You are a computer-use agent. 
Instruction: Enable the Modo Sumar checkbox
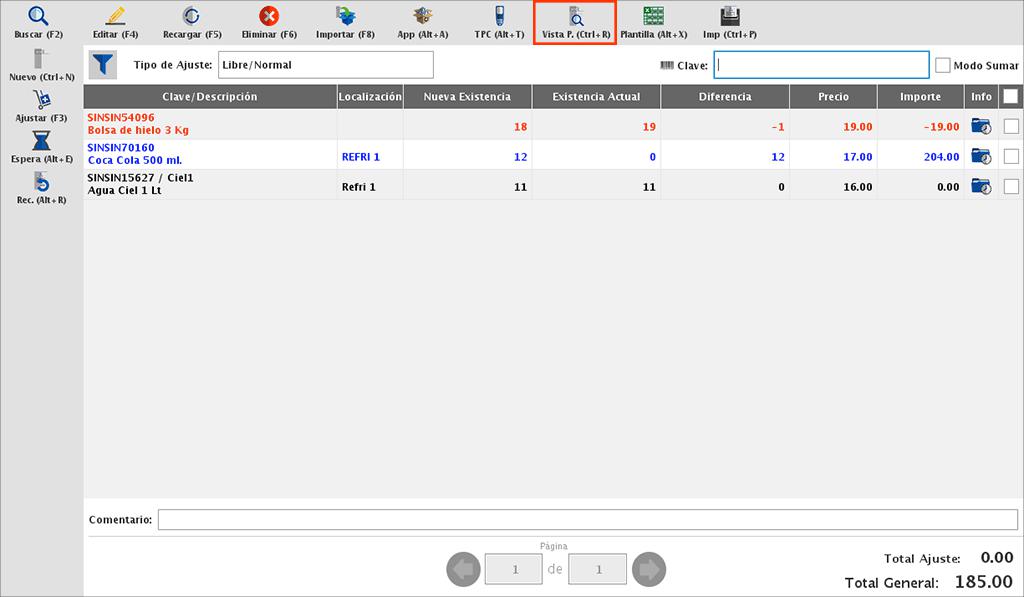coord(943,65)
